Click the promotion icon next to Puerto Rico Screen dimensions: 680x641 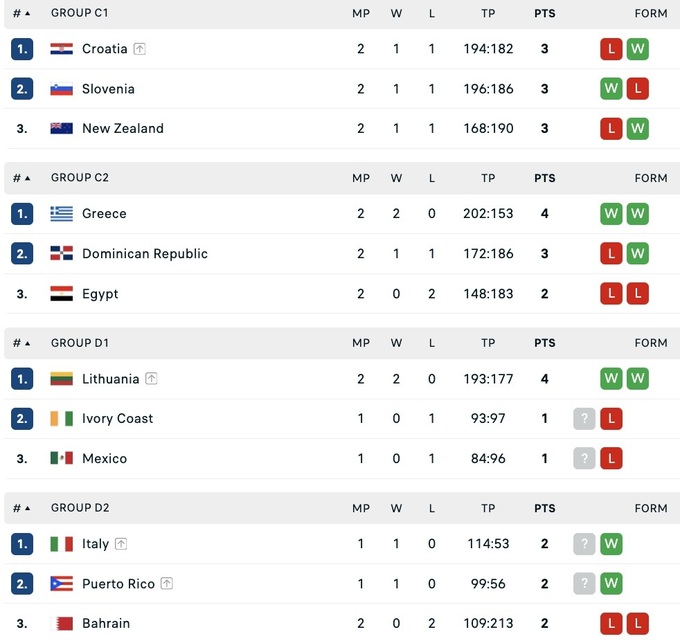point(167,584)
